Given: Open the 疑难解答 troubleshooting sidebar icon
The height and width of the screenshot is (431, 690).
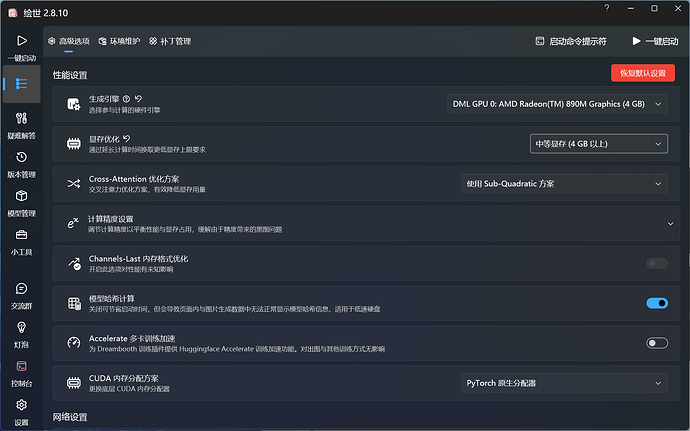Looking at the screenshot, I should coord(21,123).
